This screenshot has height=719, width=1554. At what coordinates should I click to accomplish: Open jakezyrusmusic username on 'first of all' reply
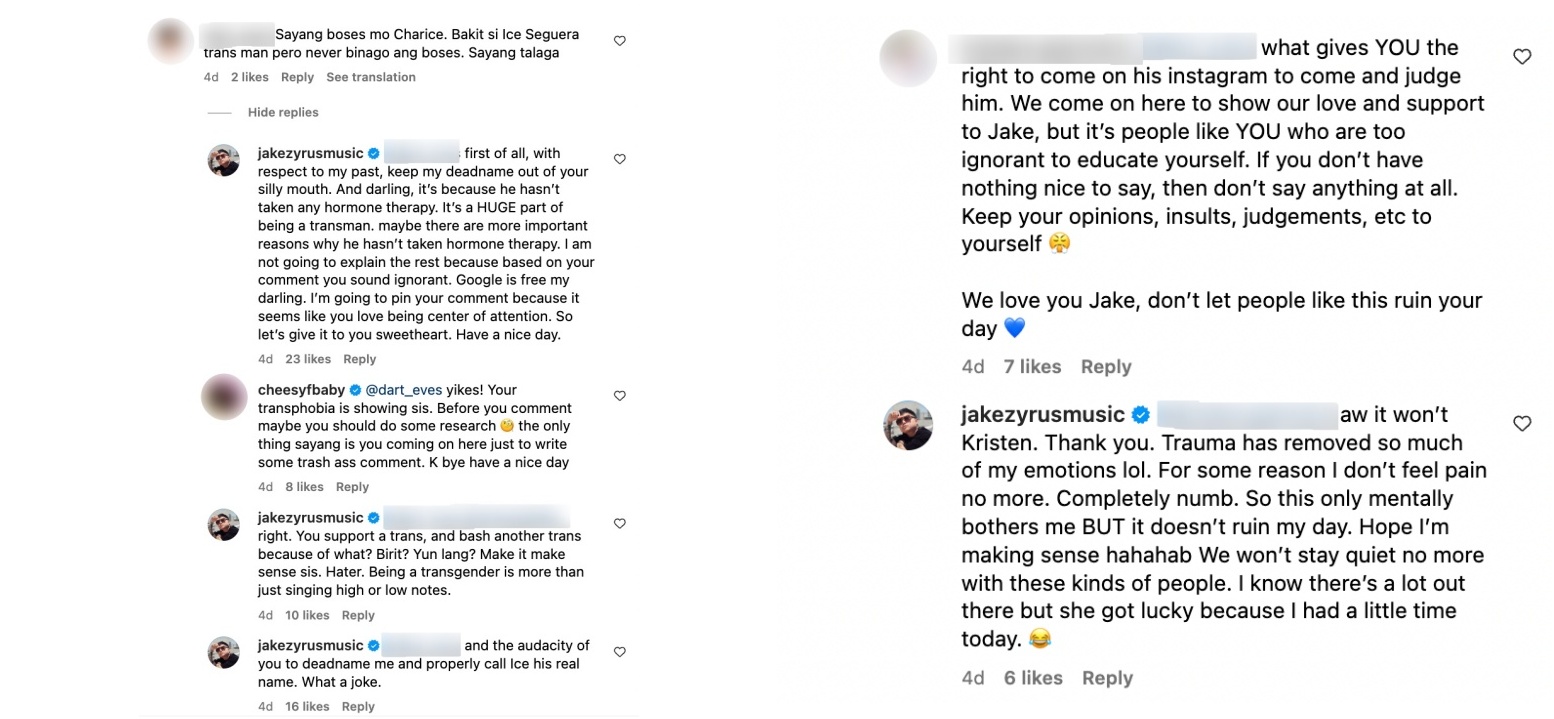pyautogui.click(x=310, y=153)
